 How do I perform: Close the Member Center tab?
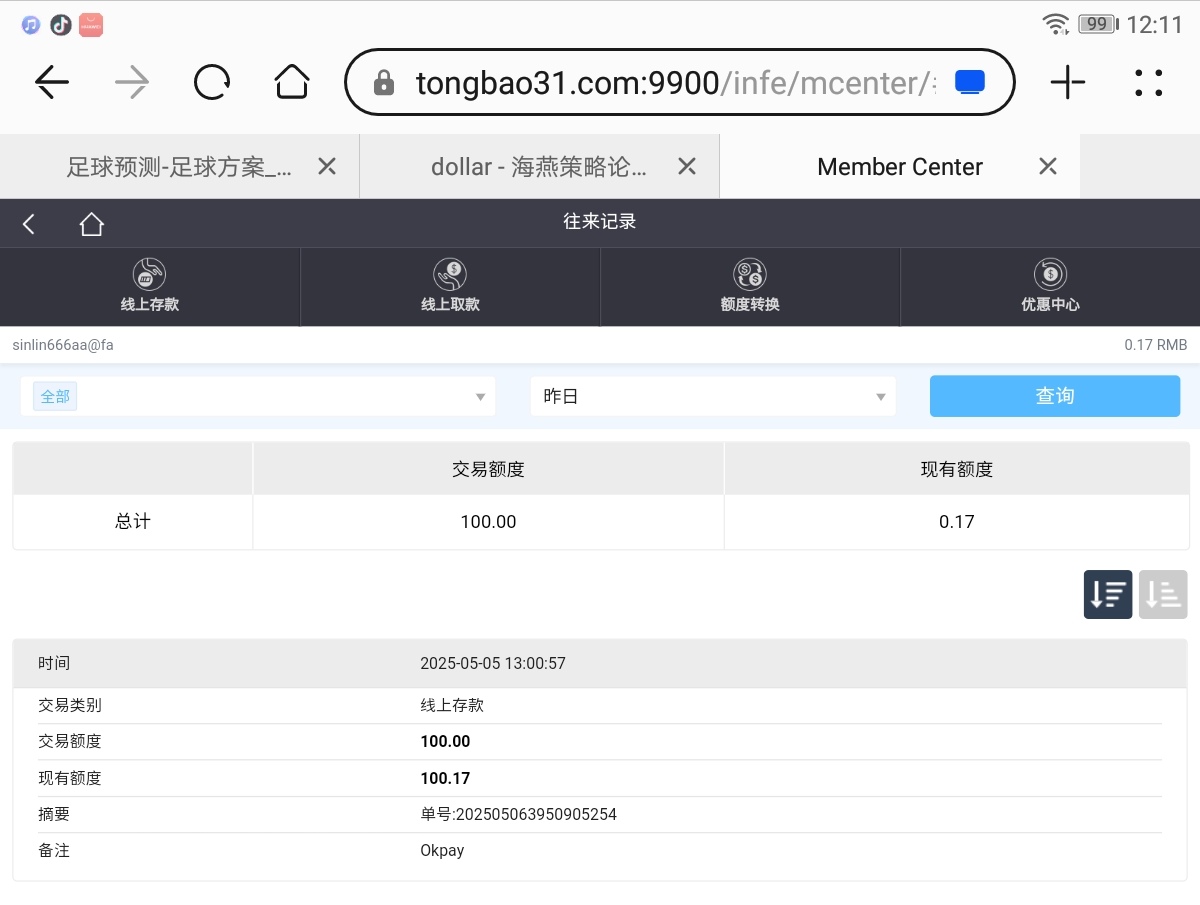point(1047,167)
